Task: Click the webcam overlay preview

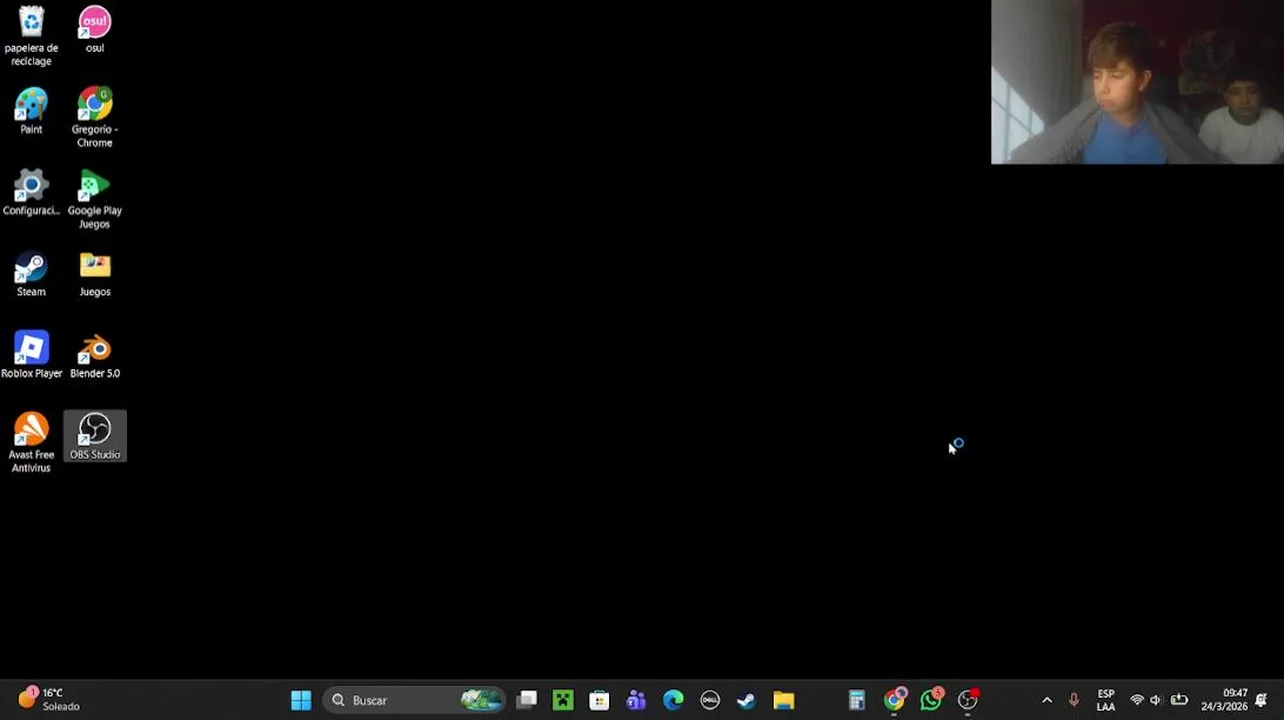Action: [1137, 82]
